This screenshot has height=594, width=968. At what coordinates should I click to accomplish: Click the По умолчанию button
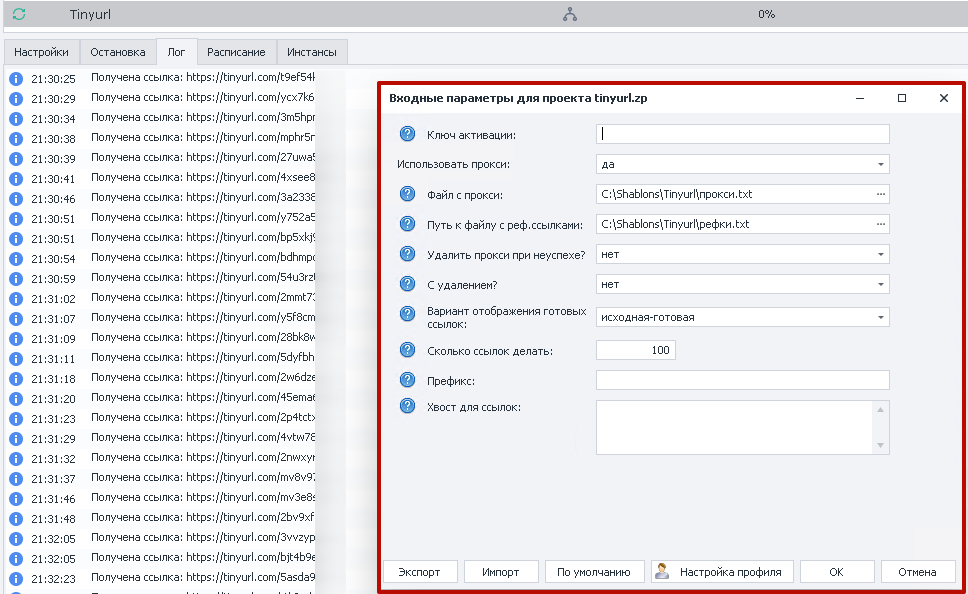point(594,572)
